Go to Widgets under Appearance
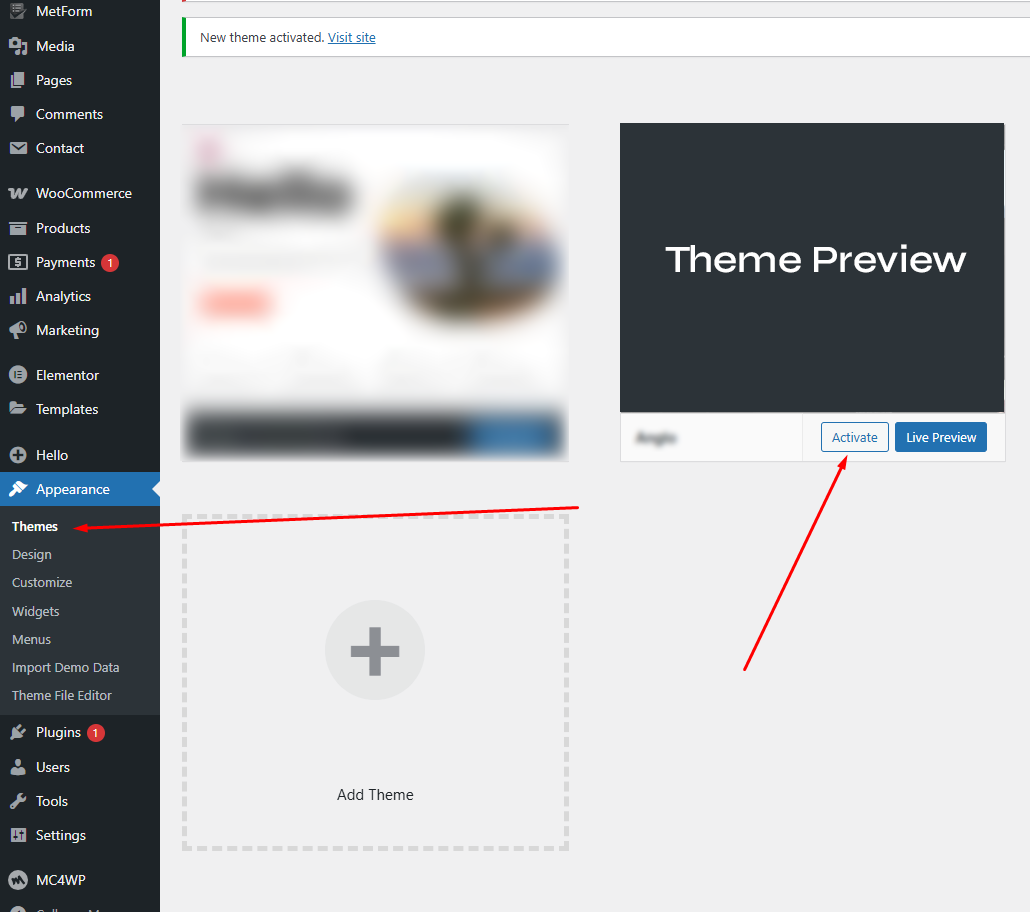The height and width of the screenshot is (912, 1030). pos(36,611)
